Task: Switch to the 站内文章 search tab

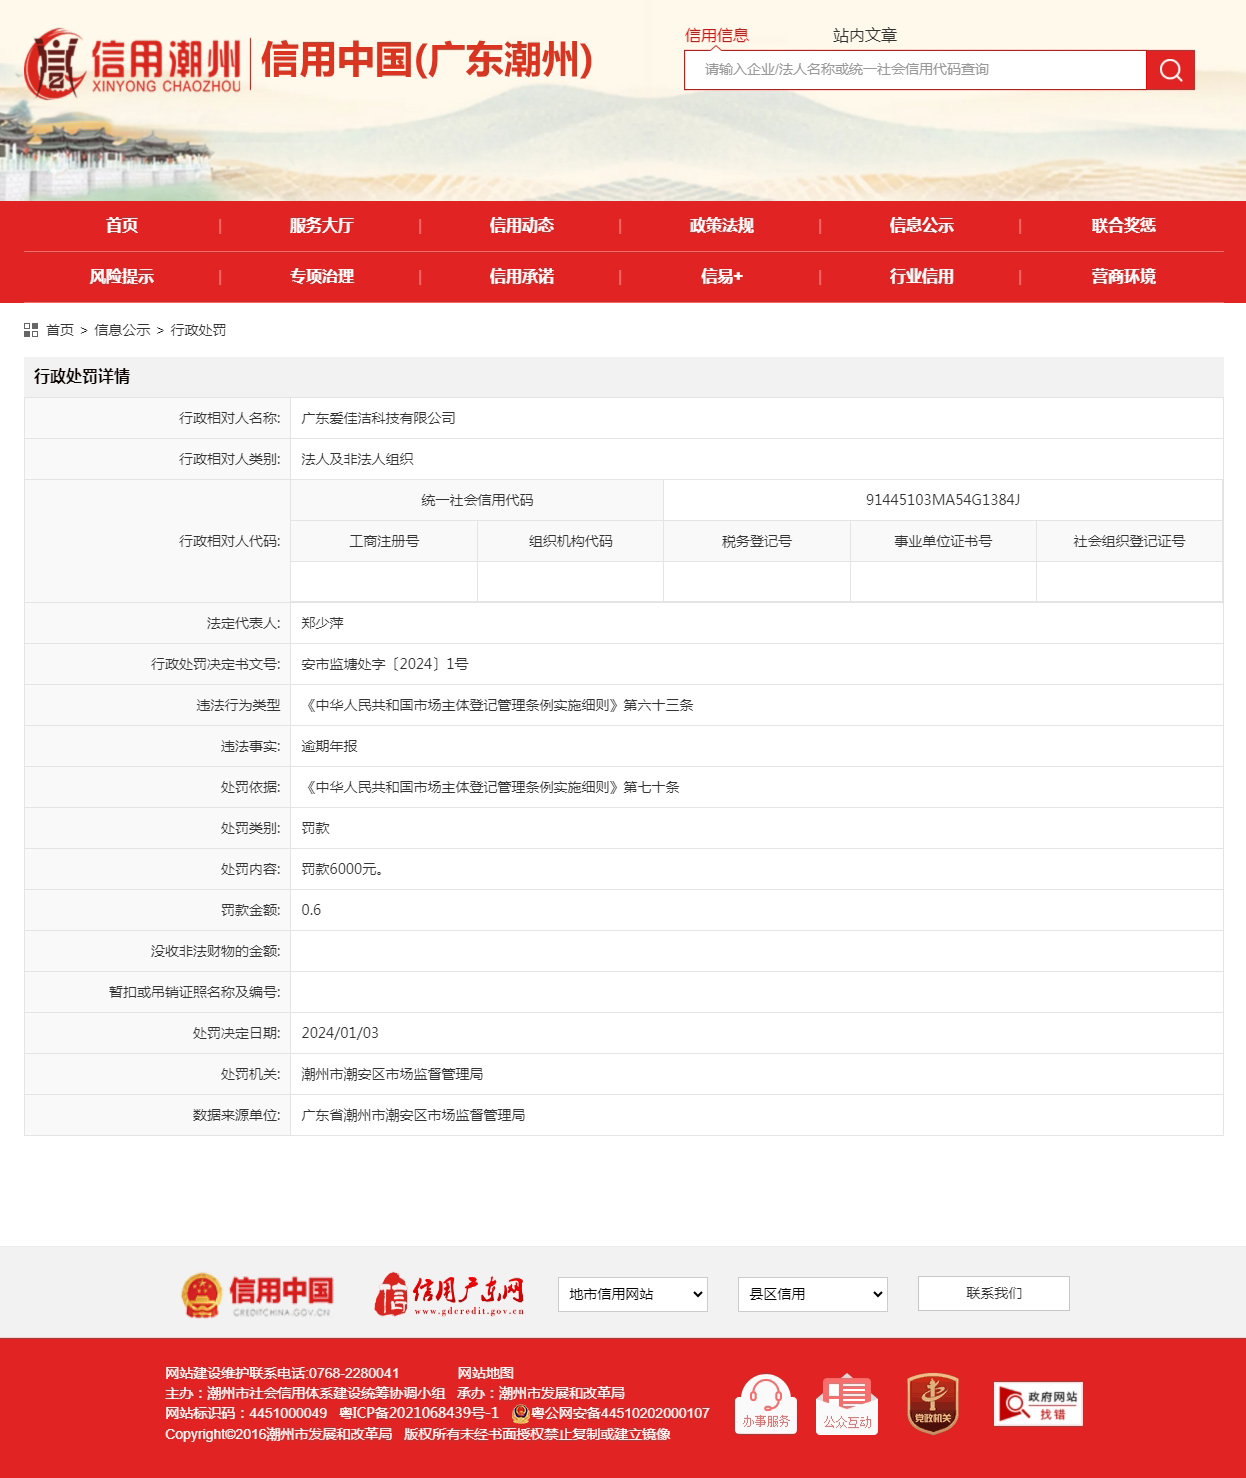Action: [x=864, y=35]
